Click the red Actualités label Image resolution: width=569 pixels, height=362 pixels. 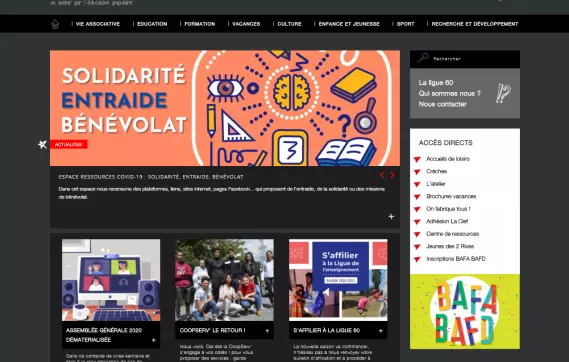pyautogui.click(x=69, y=144)
